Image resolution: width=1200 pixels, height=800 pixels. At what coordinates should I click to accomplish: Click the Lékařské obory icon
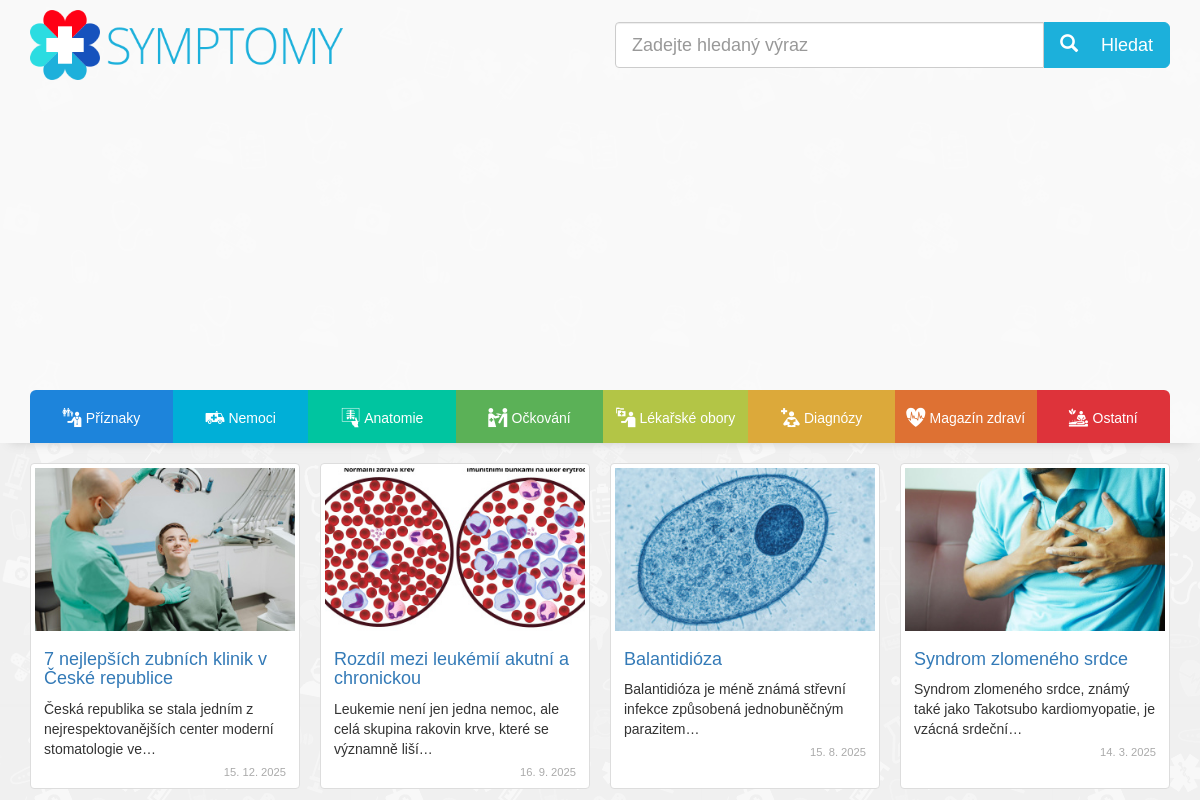(x=625, y=417)
